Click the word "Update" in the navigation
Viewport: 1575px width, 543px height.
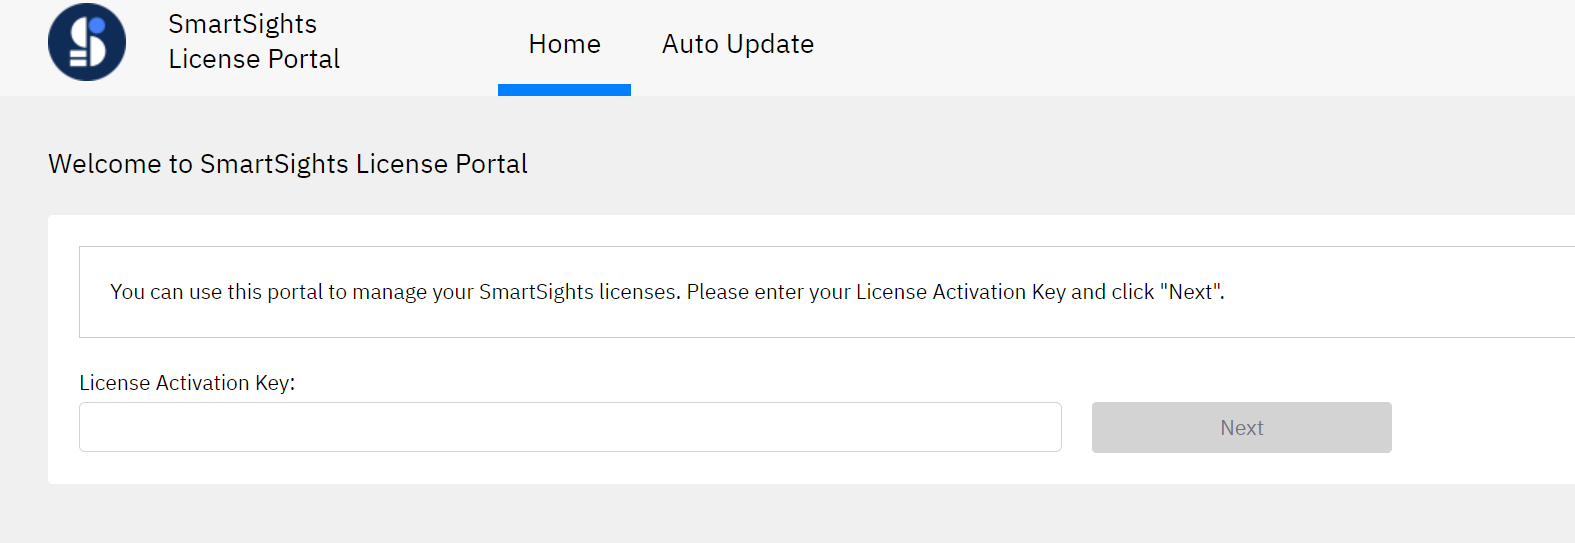tap(770, 44)
